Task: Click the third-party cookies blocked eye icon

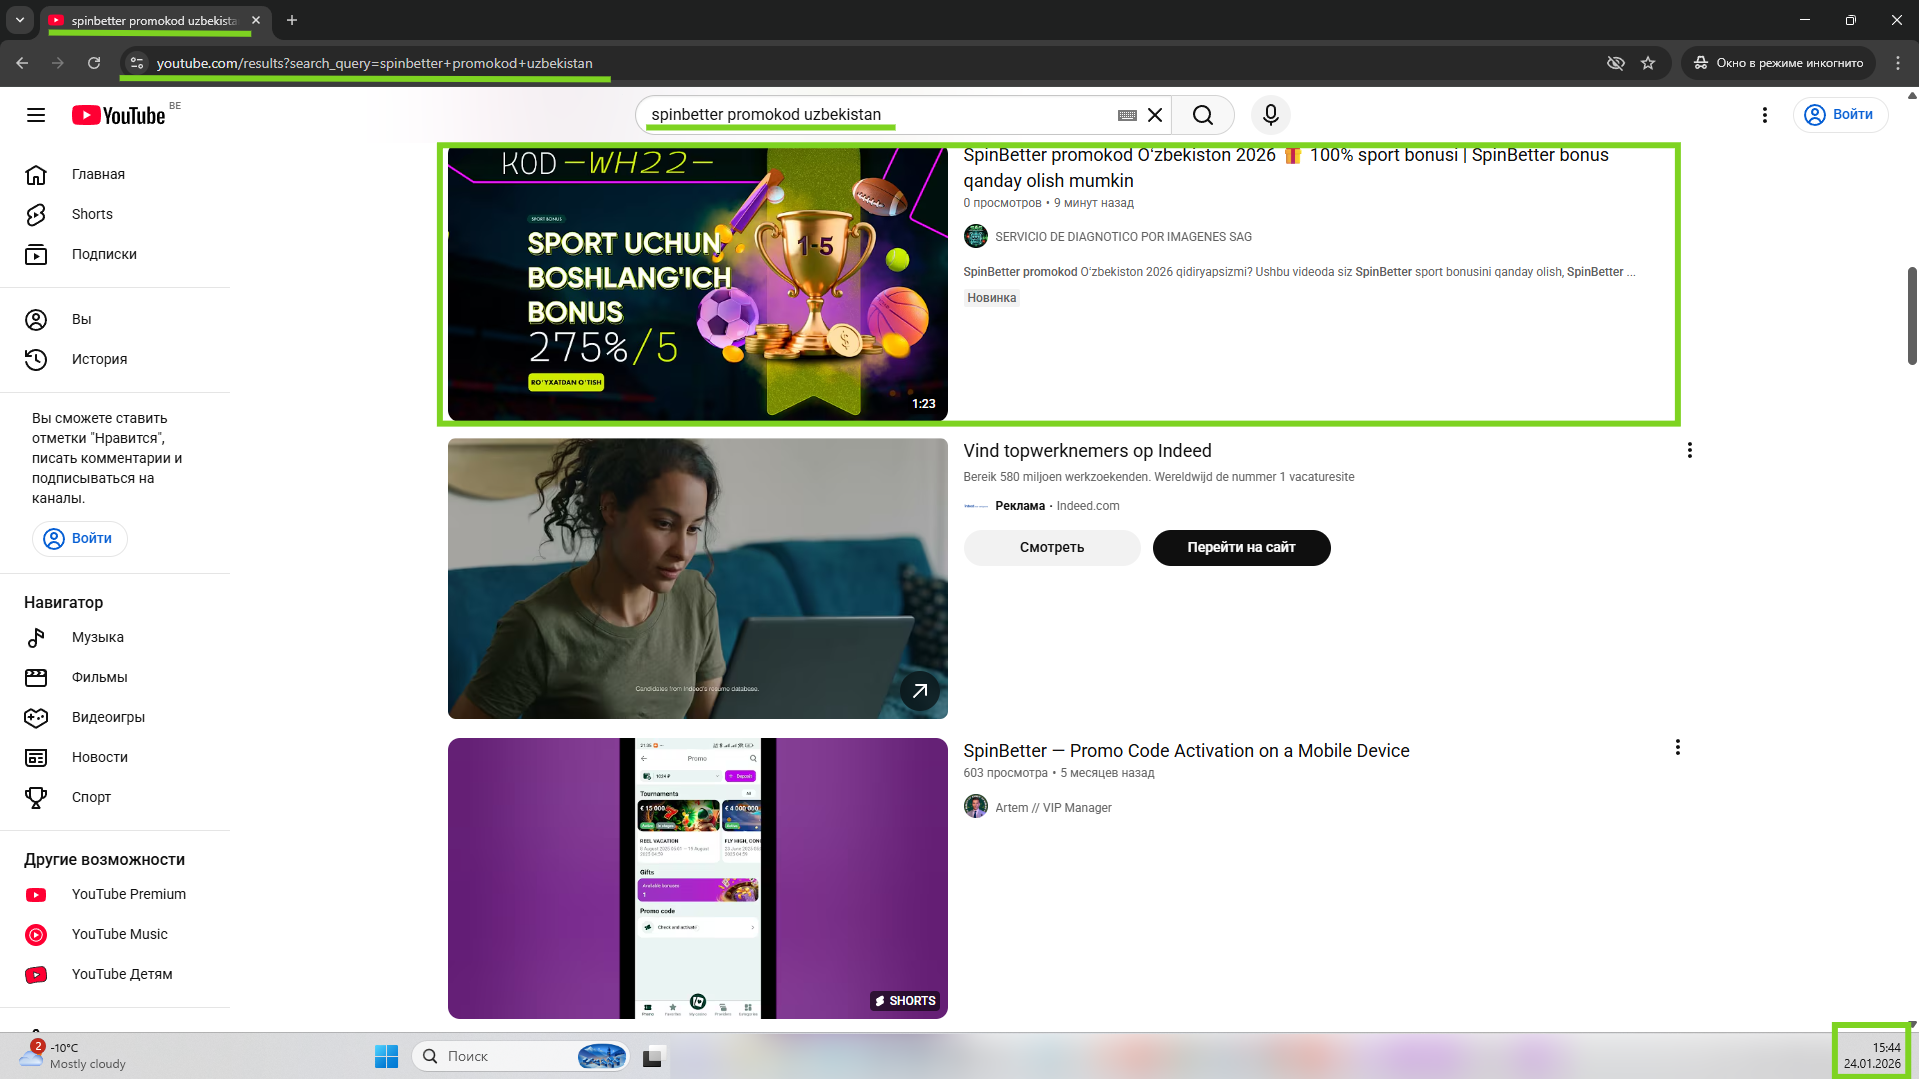Action: tap(1615, 63)
